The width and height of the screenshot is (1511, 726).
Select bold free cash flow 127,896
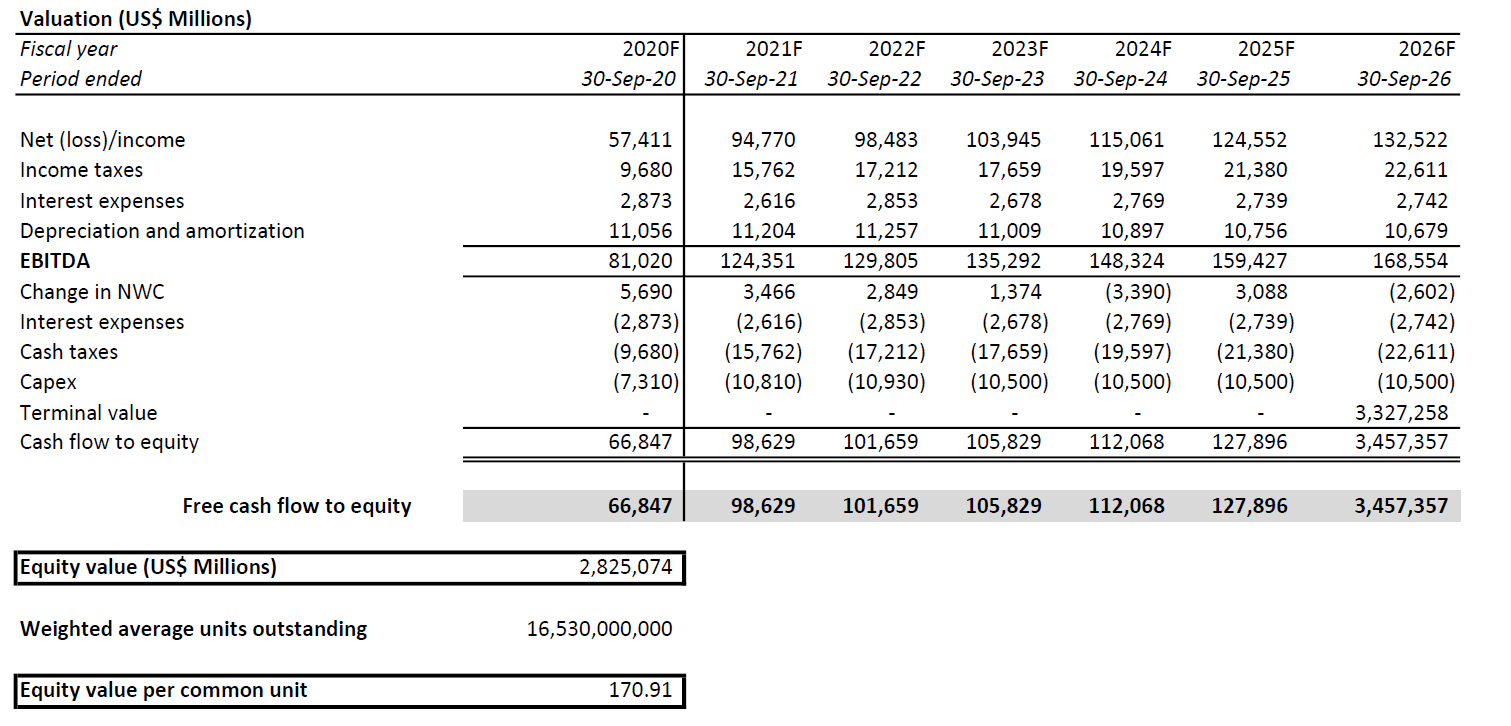click(x=1250, y=506)
